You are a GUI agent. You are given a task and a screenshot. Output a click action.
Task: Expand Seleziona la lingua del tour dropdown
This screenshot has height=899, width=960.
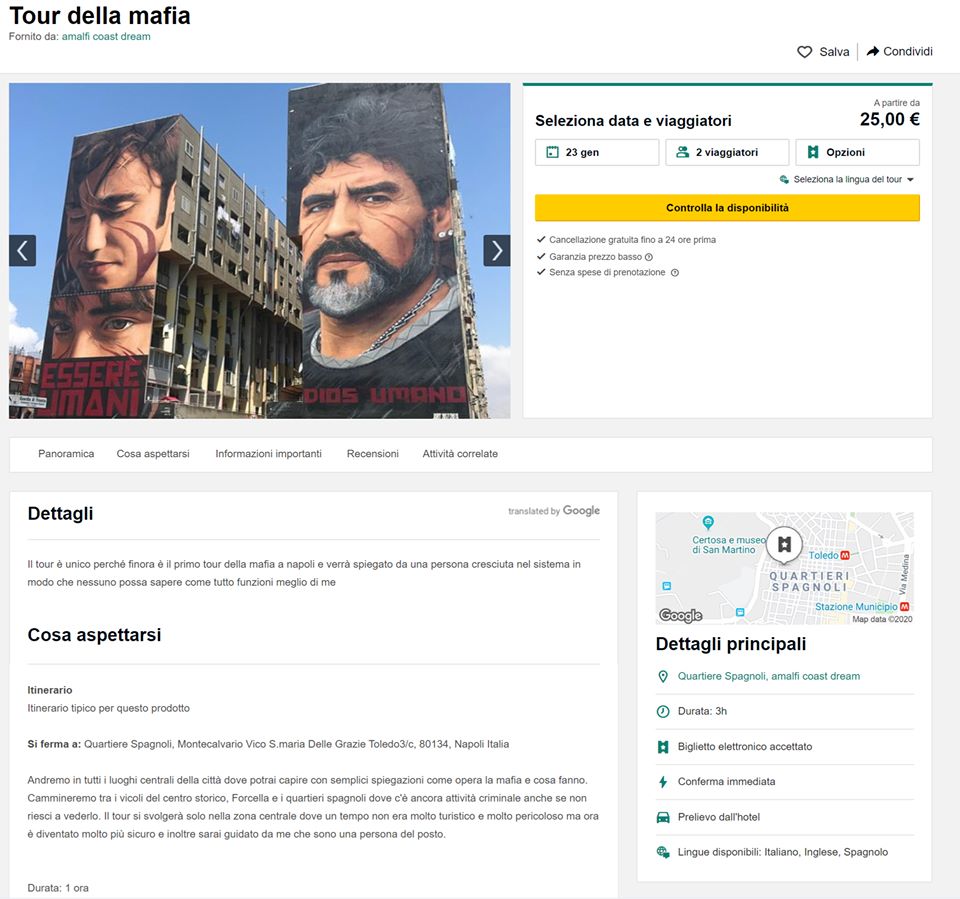coord(847,180)
